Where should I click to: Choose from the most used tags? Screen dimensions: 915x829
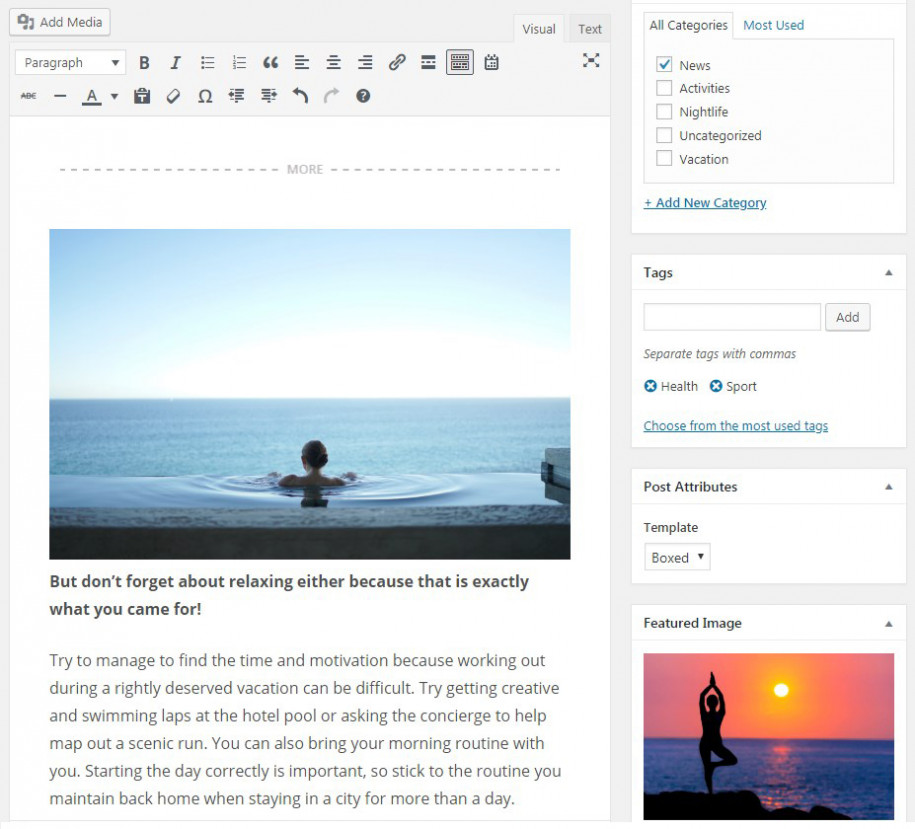click(735, 425)
